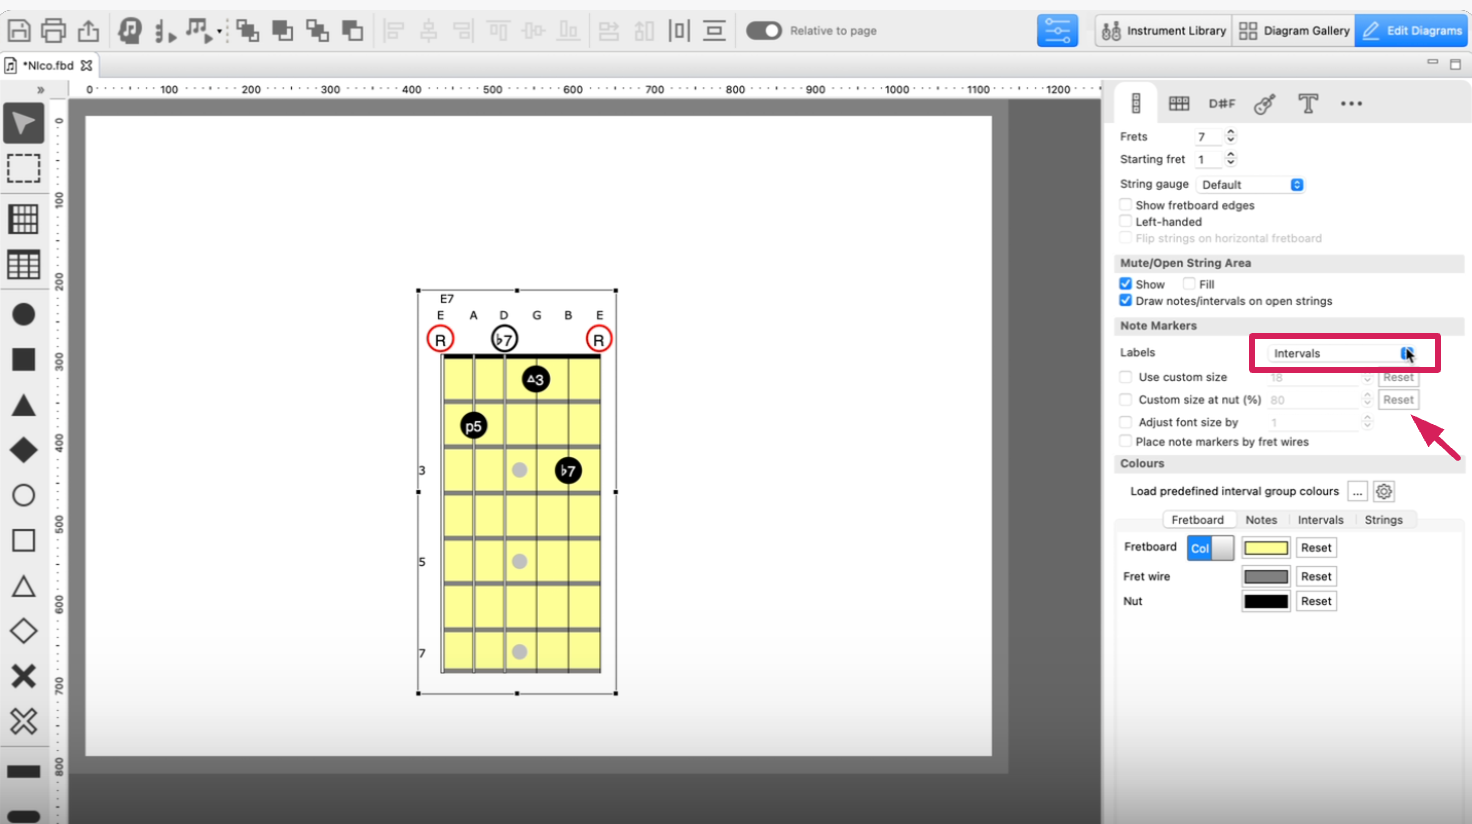Screen dimensions: 1472x824
Task: Save the diagram file
Action: pos(19,30)
